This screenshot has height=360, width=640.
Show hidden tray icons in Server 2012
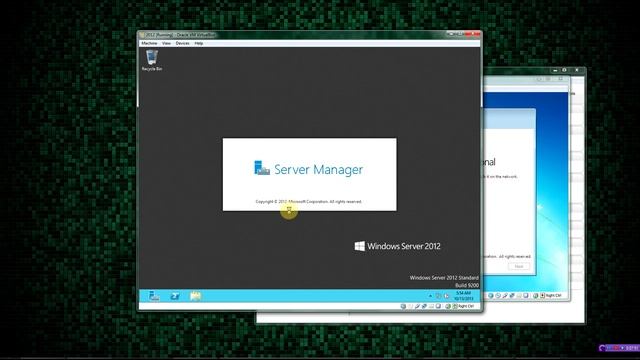pos(431,296)
